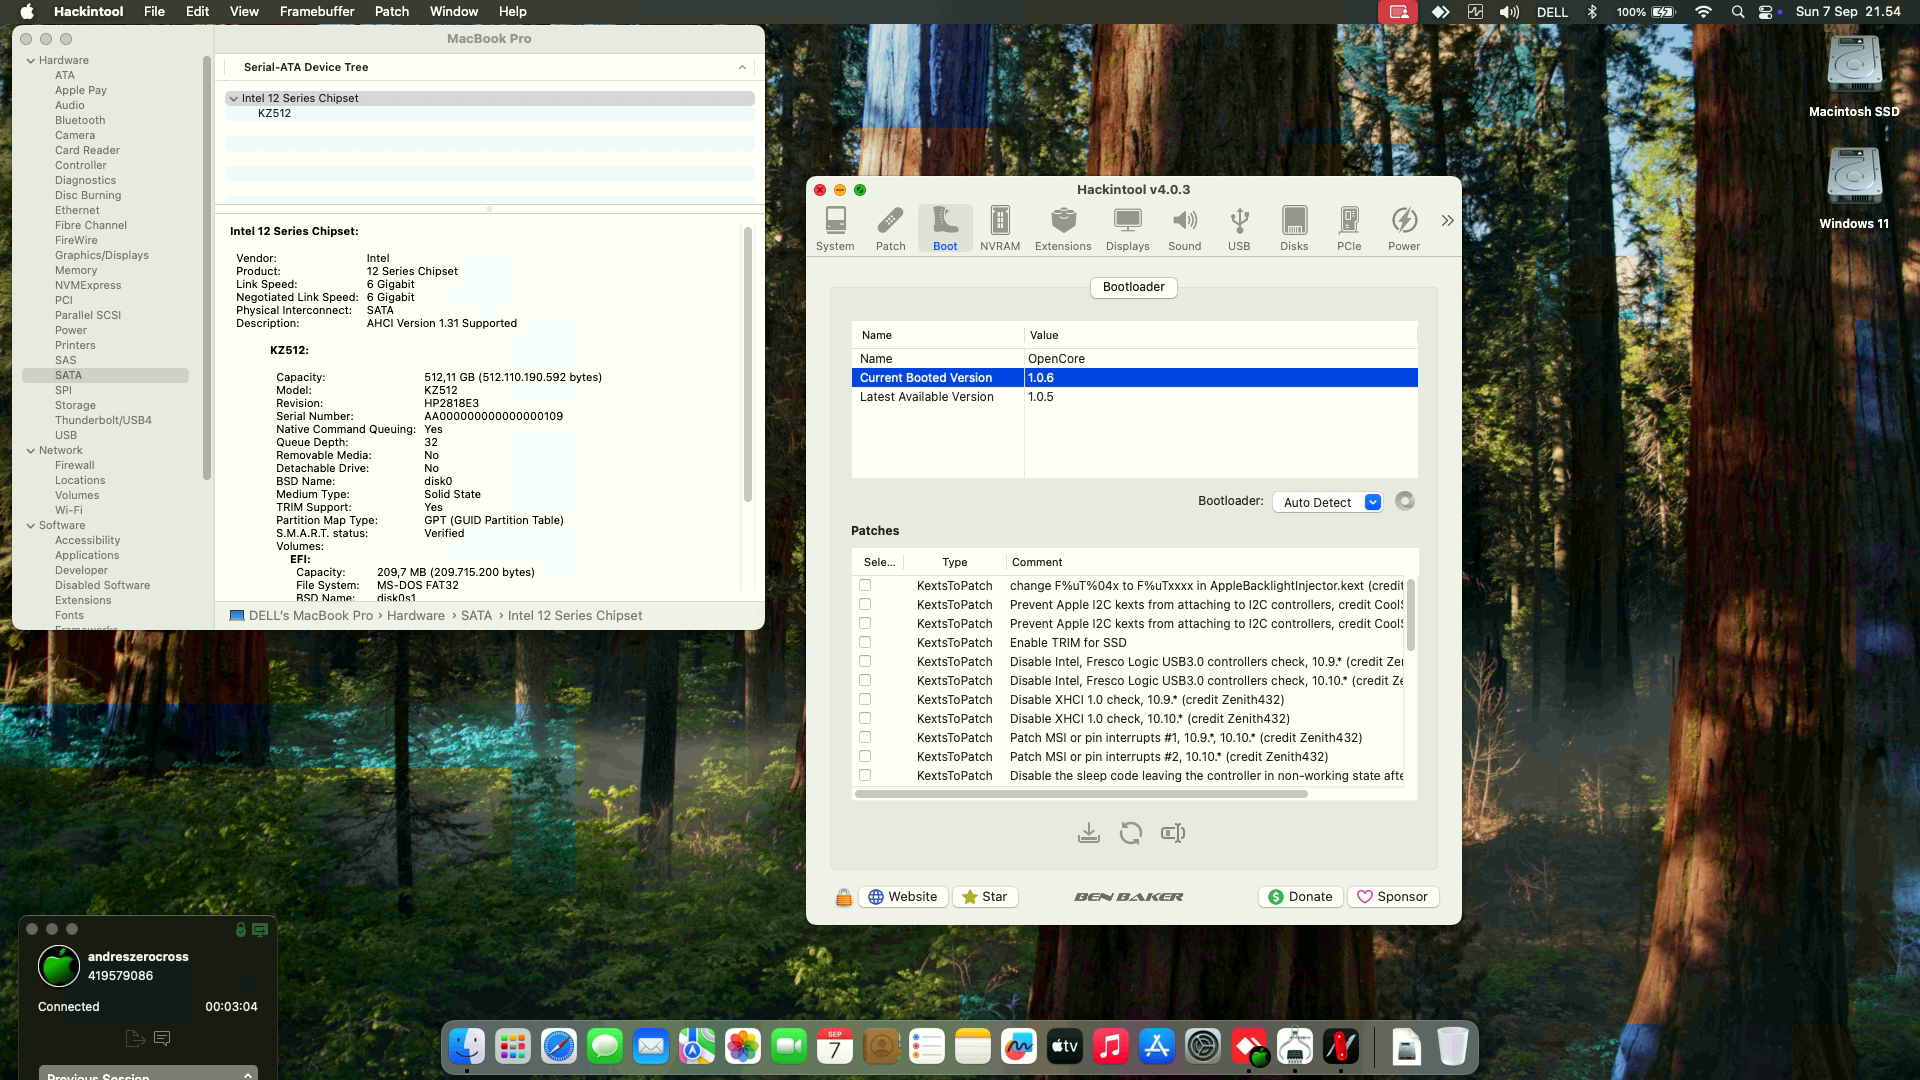Screen dimensions: 1920x1080
Task: Open the Patch tool in Hackintool
Action: pyautogui.click(x=890, y=228)
